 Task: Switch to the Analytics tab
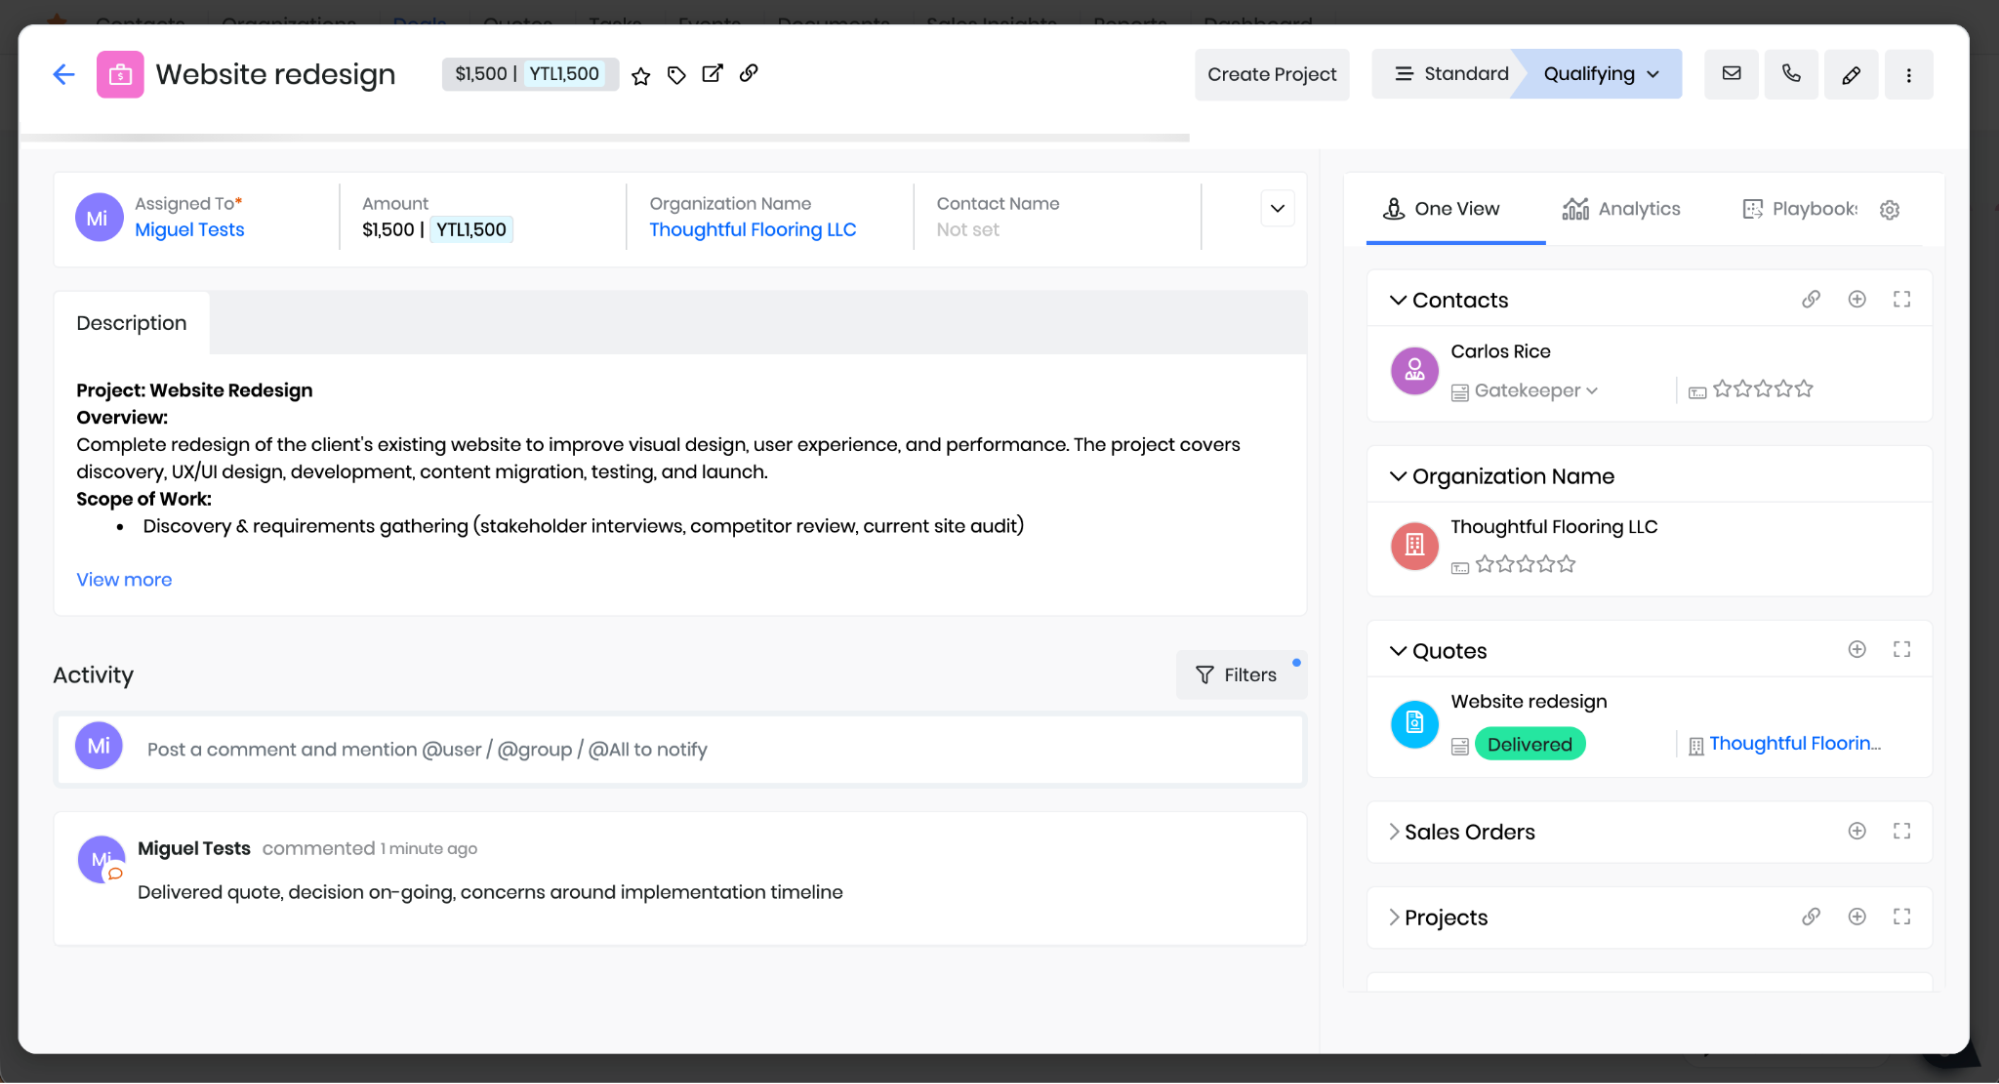1621,209
